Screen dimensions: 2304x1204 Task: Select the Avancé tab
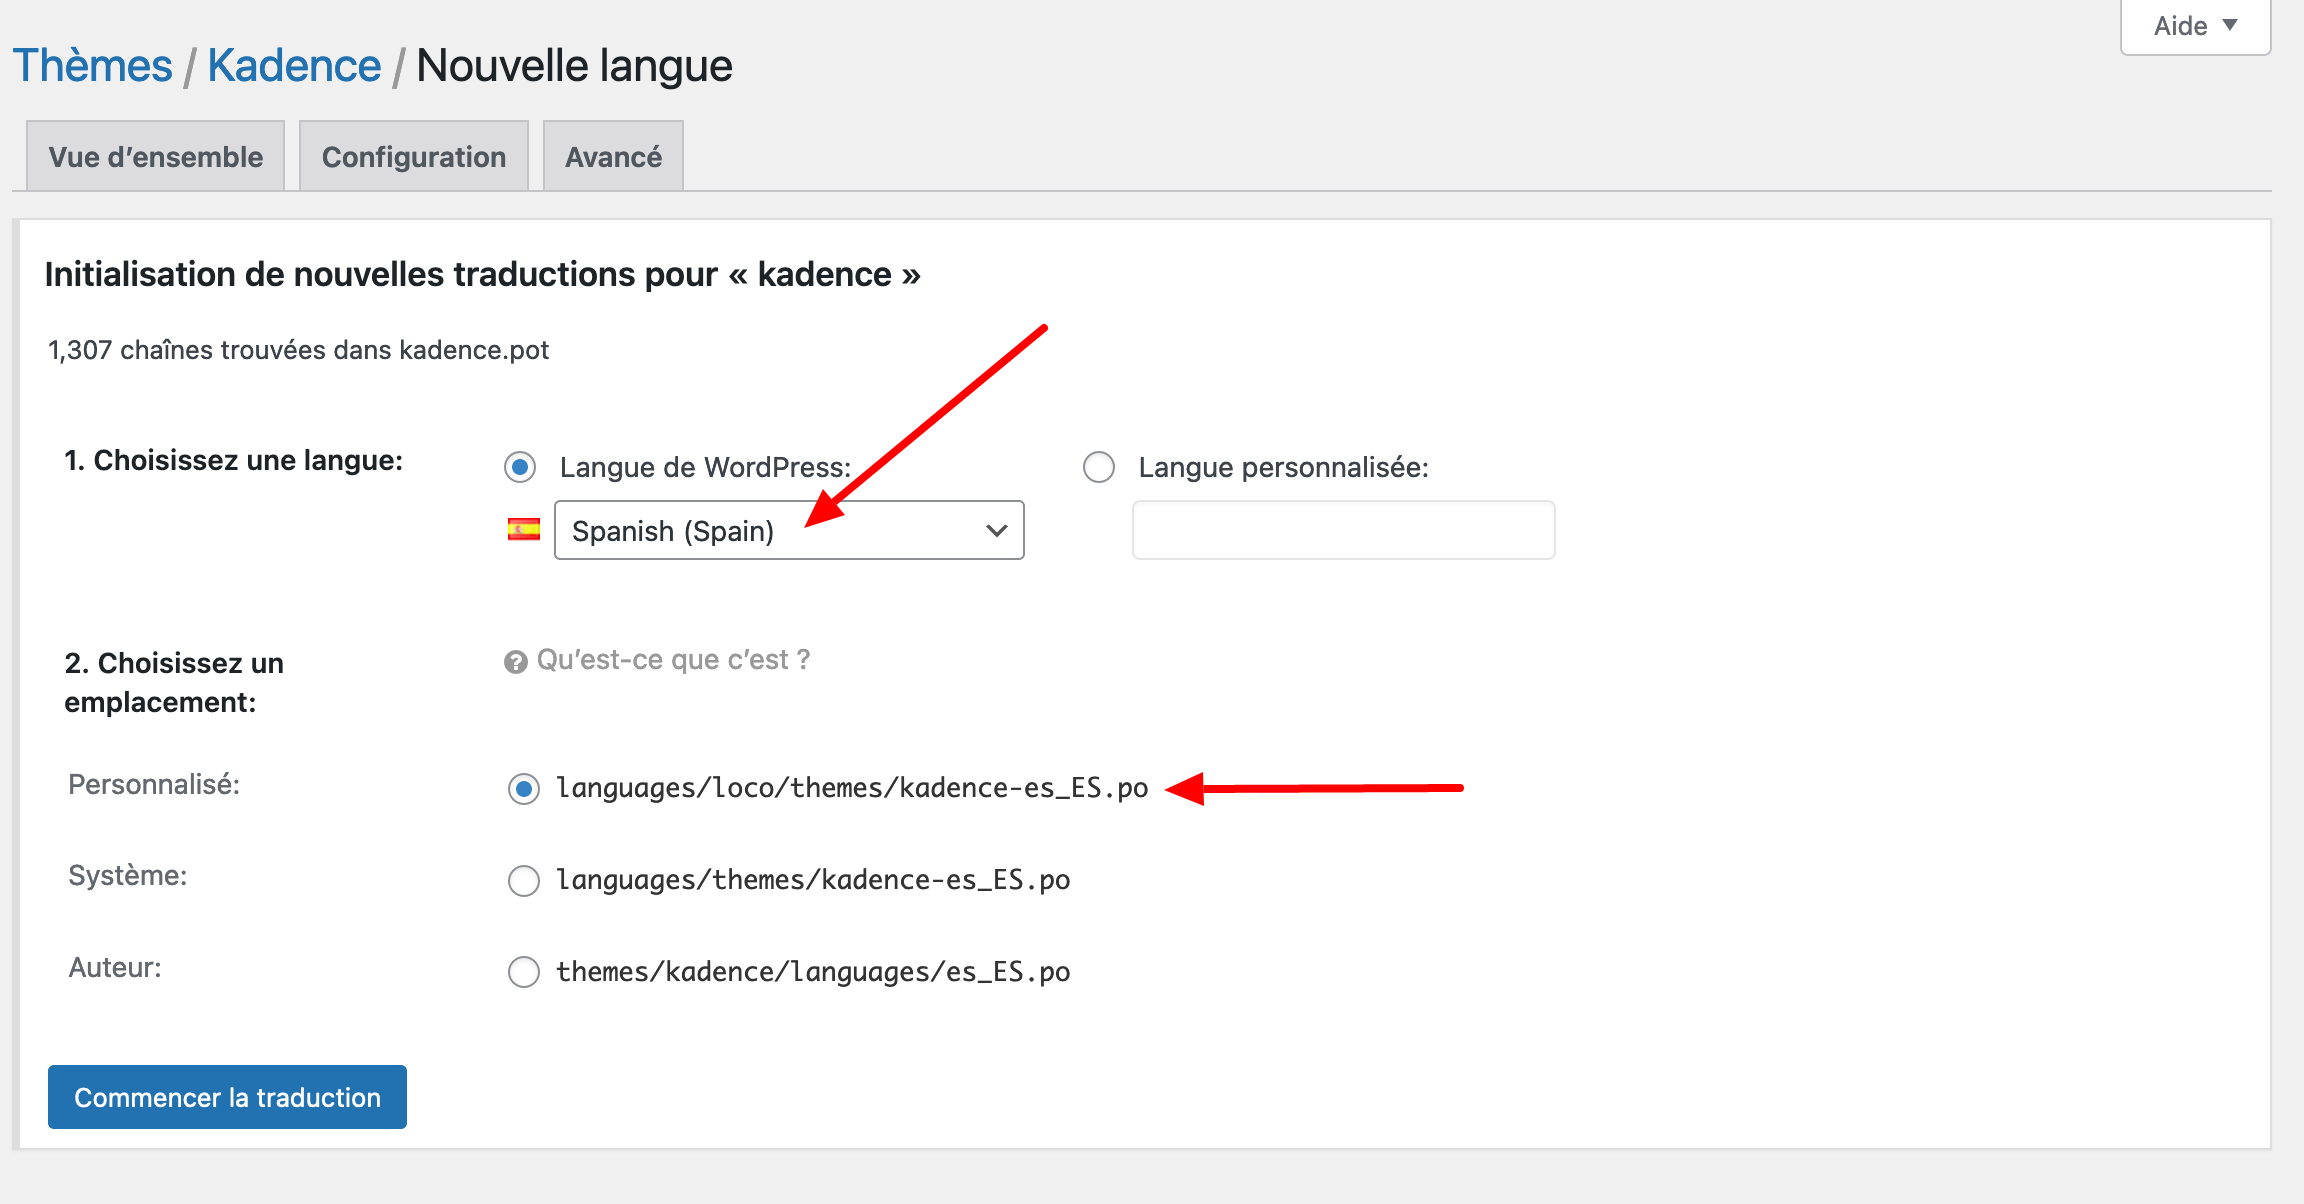[613, 157]
